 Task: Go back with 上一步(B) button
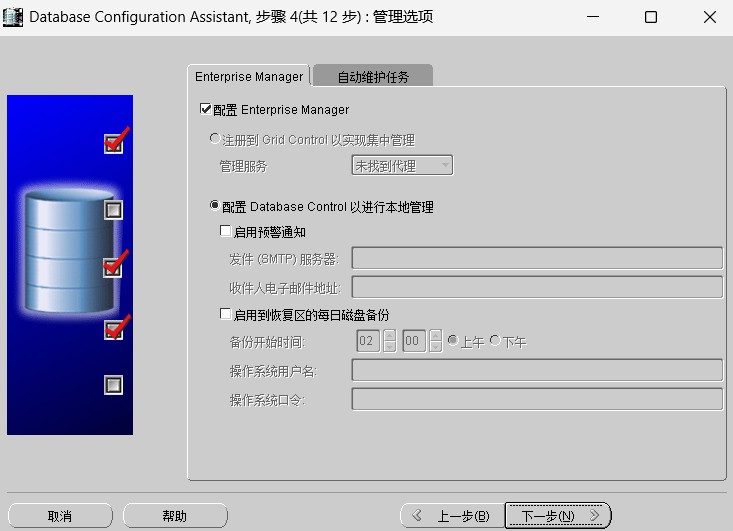(x=453, y=516)
